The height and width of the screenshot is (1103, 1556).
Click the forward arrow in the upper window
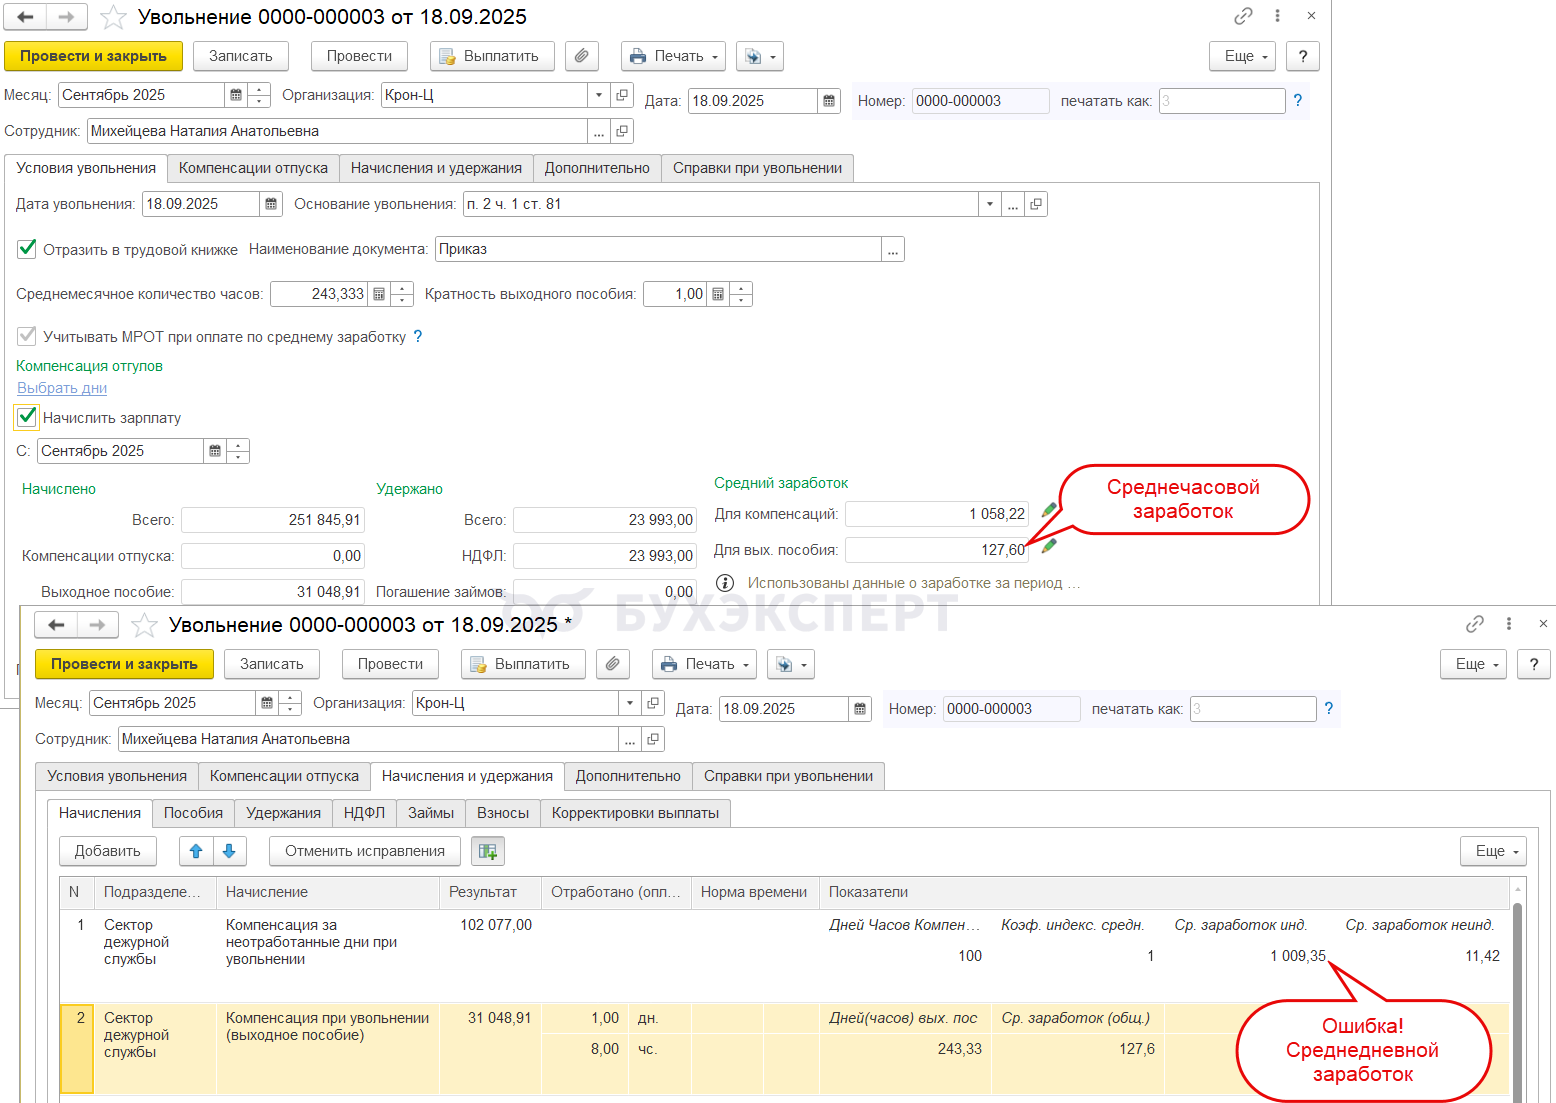[x=66, y=17]
